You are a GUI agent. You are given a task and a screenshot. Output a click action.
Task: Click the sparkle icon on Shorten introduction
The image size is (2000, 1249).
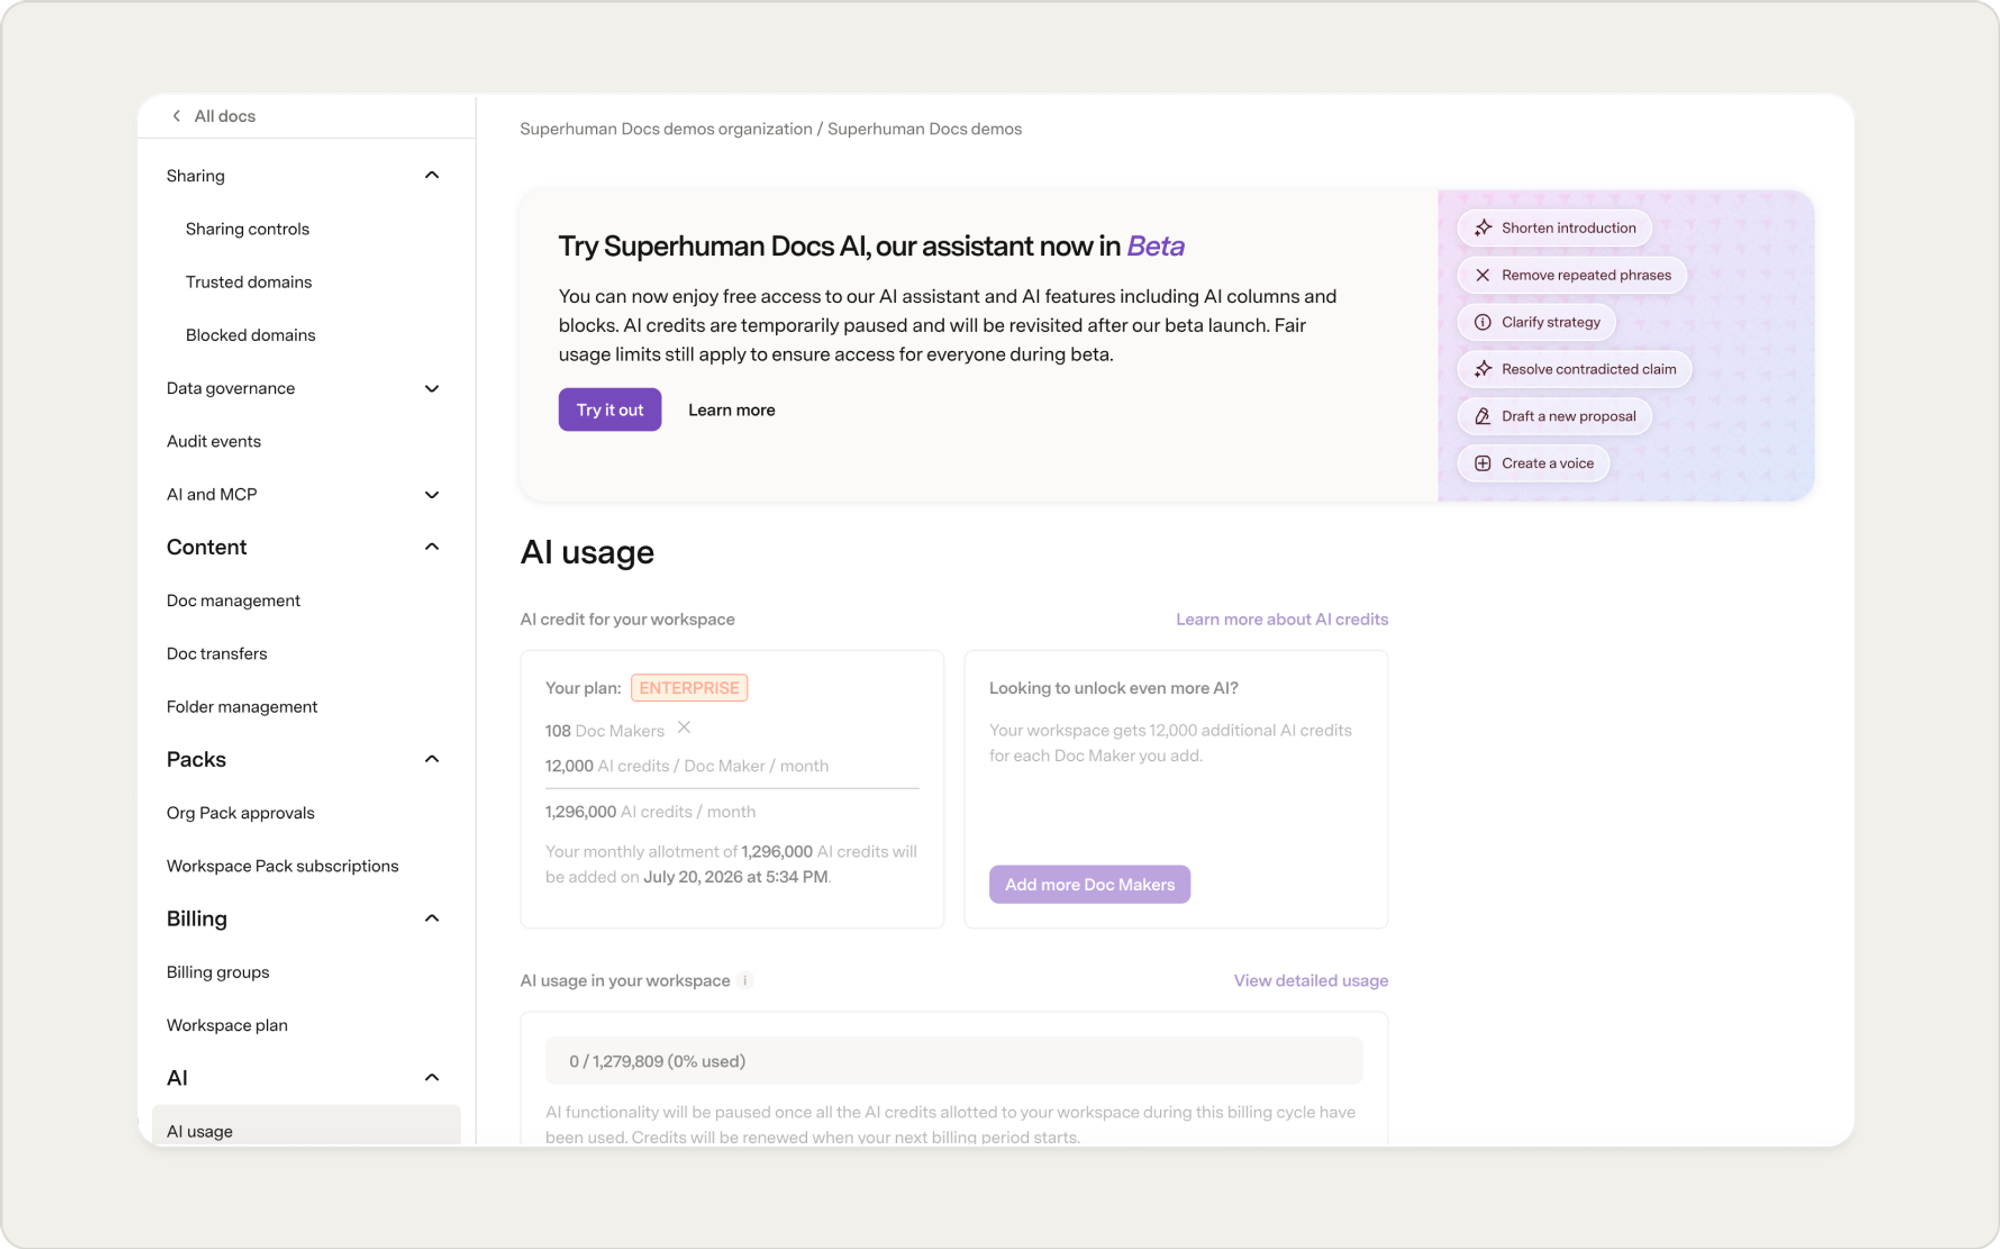click(x=1483, y=228)
